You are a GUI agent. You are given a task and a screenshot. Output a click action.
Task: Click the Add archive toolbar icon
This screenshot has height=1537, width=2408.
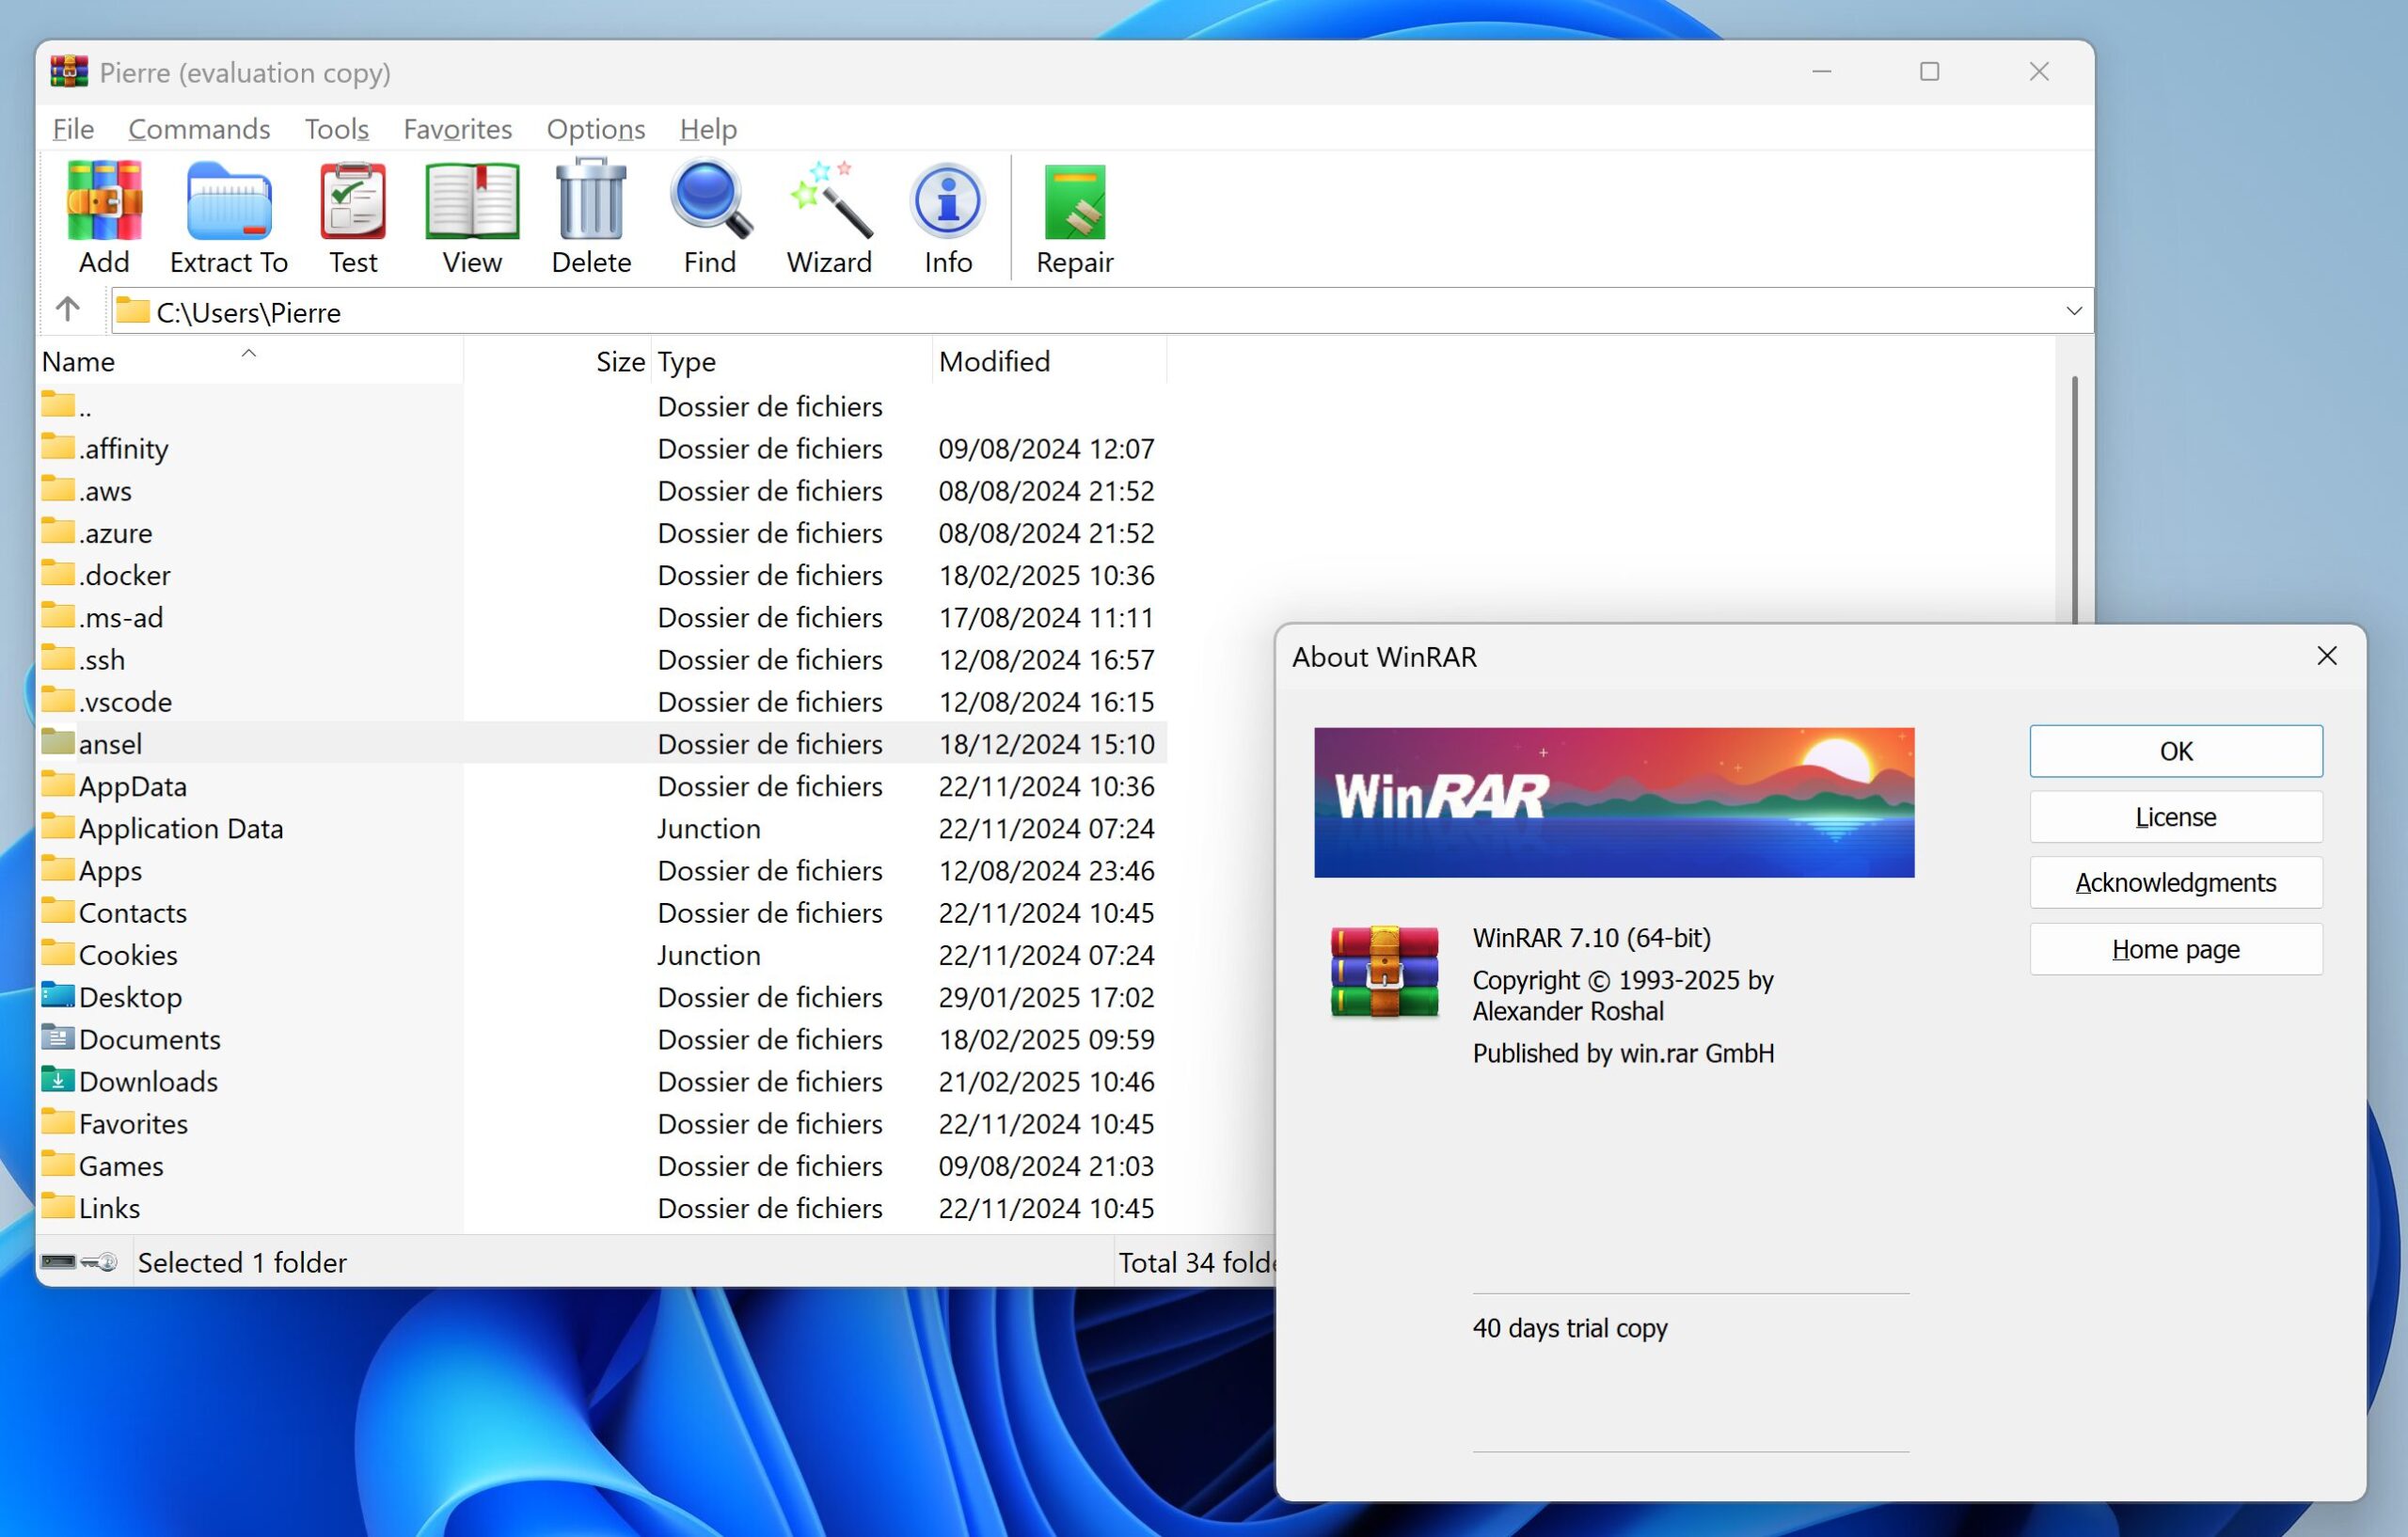104,201
